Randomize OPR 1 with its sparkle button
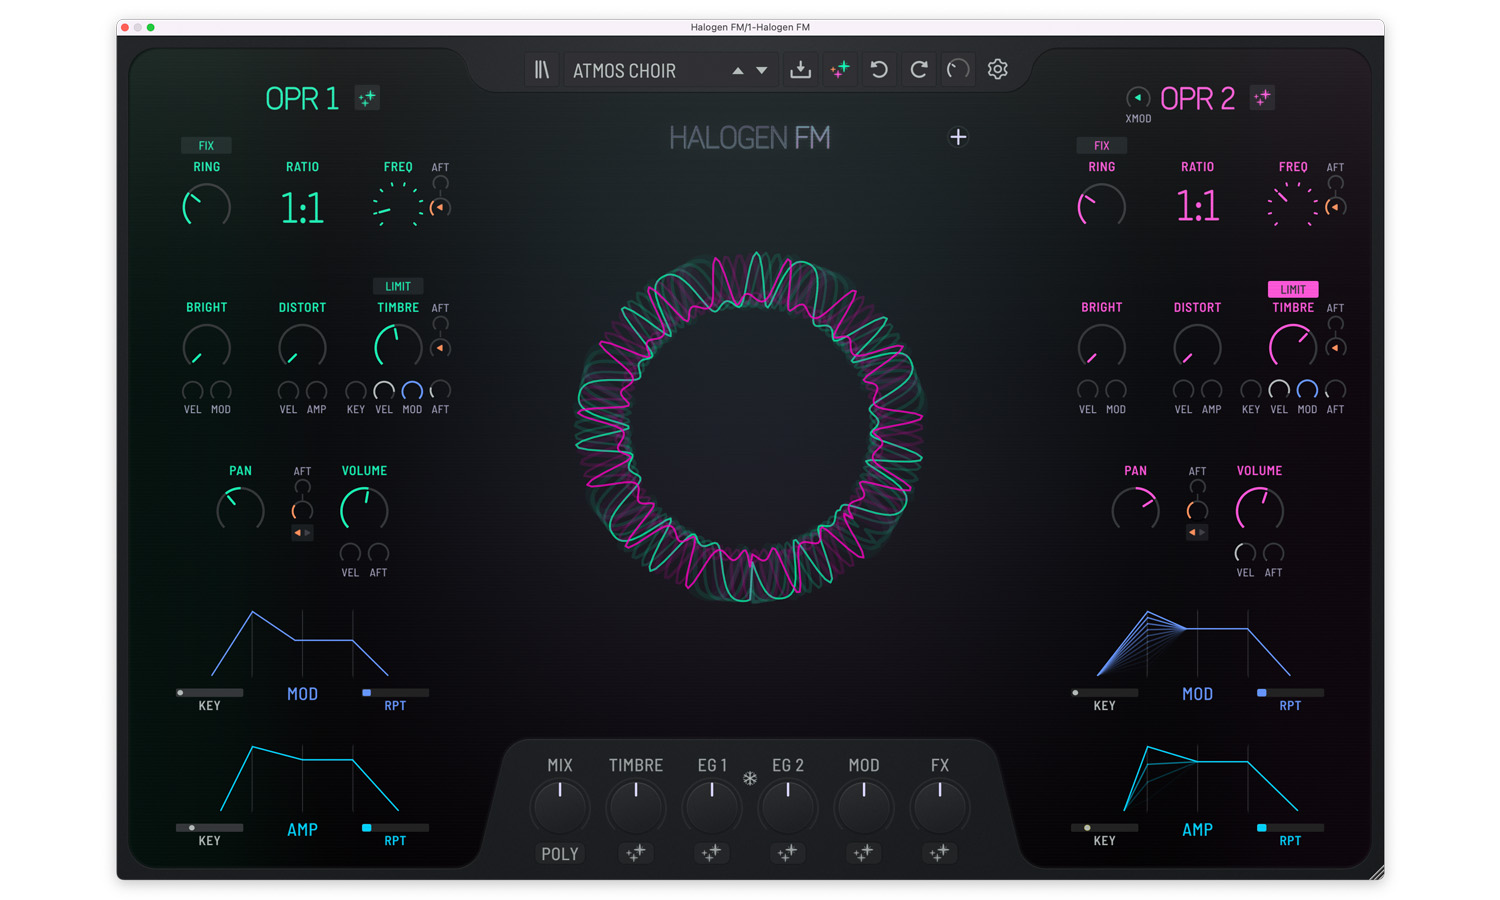The image size is (1500, 900). 367,98
